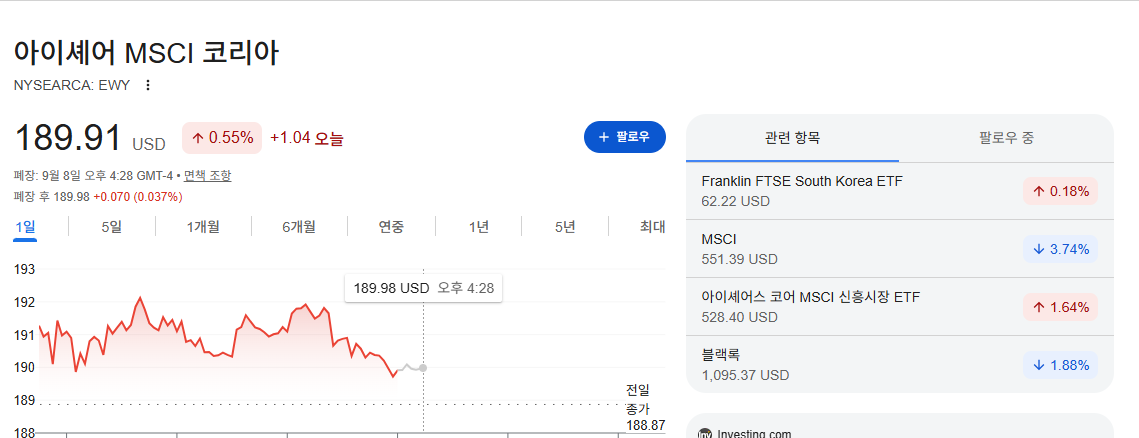Image resolution: width=1139 pixels, height=438 pixels.
Task: Click the plus icon on the 팔로우 button
Action: [604, 137]
